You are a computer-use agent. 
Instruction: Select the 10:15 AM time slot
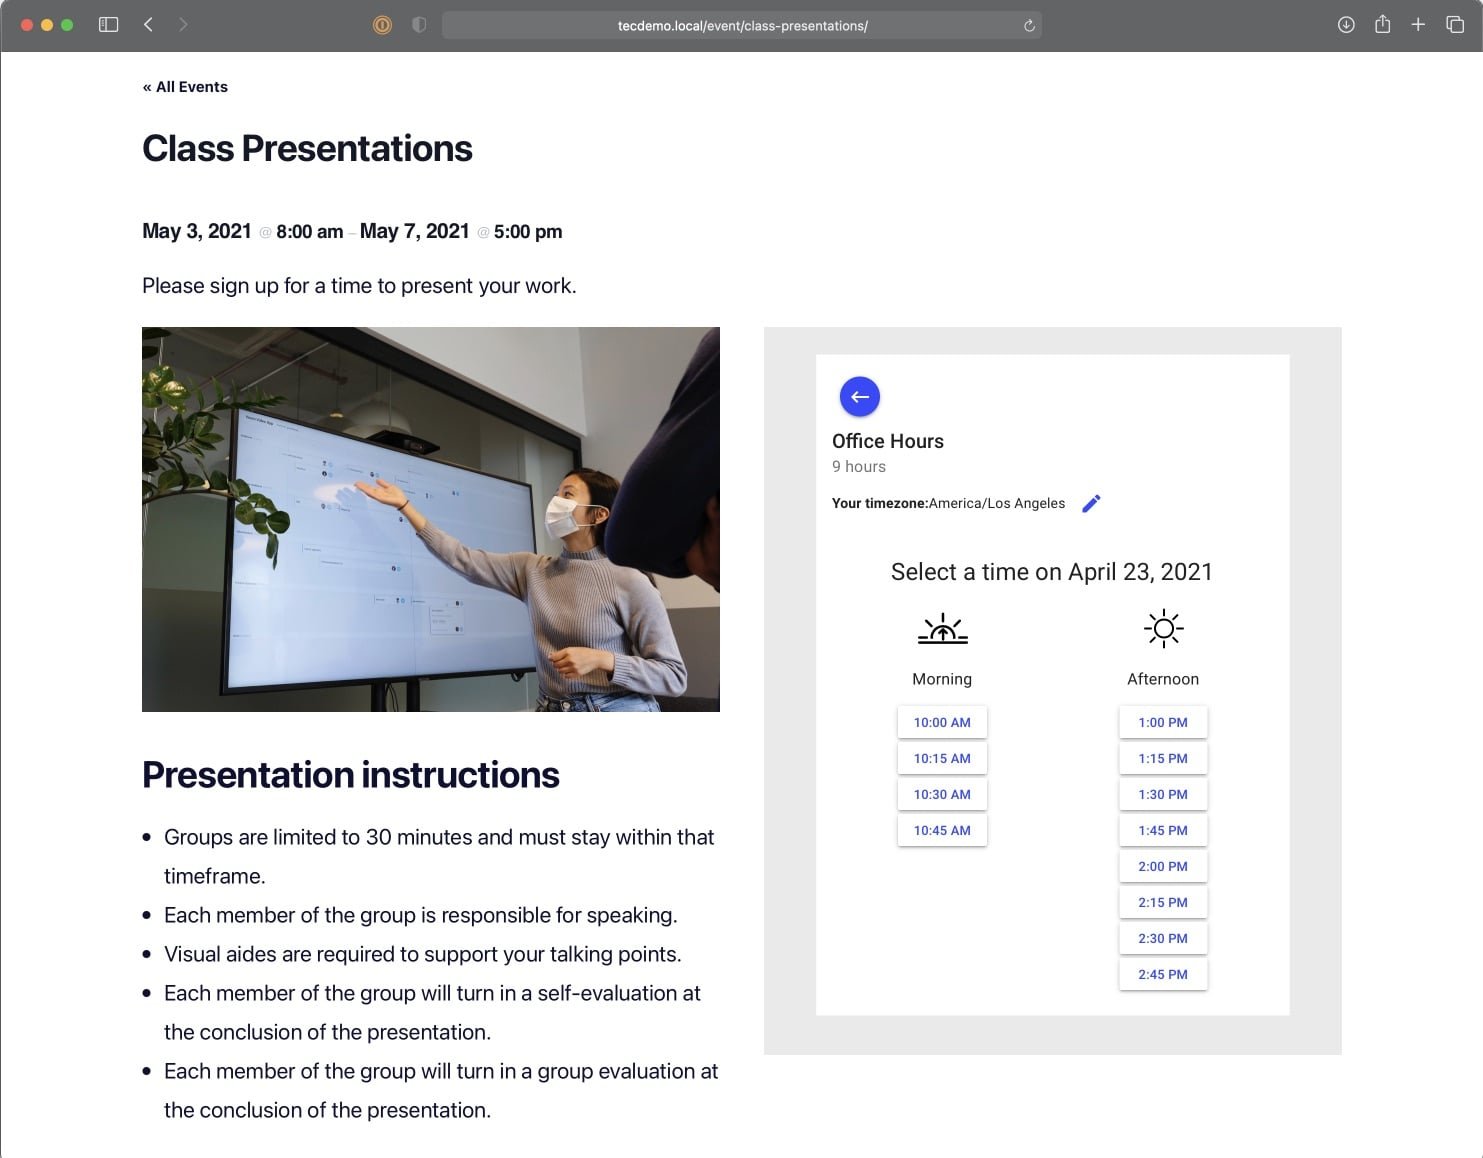click(x=942, y=758)
